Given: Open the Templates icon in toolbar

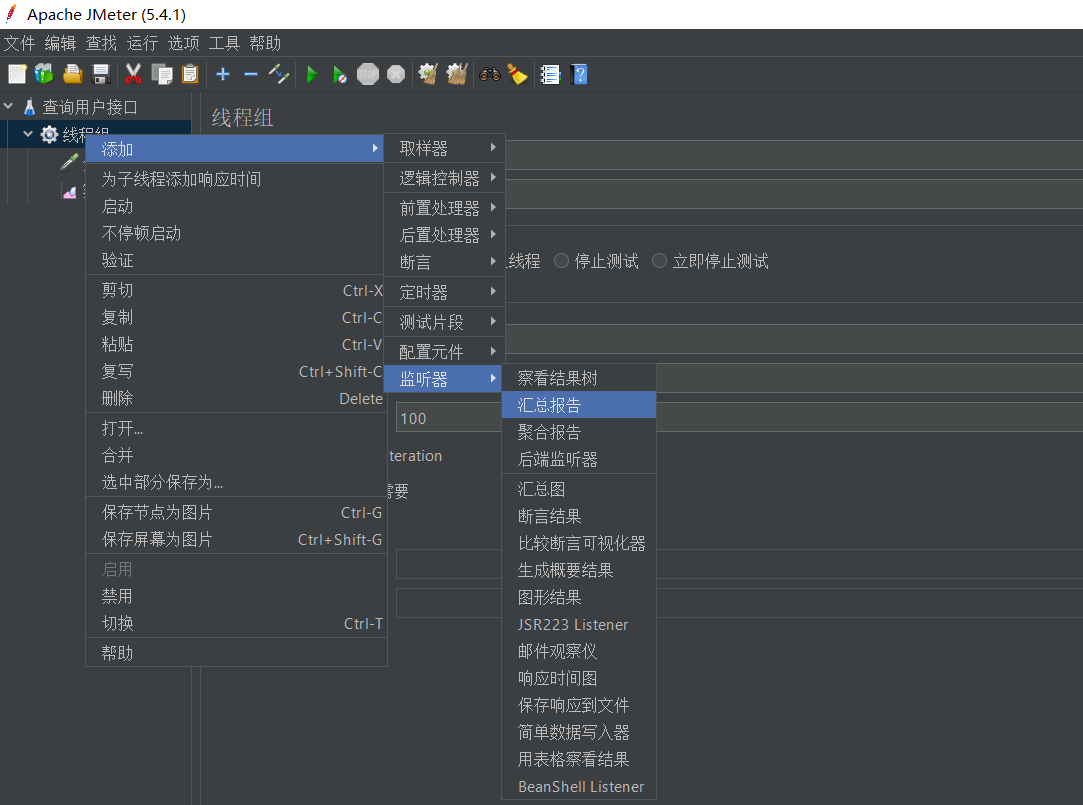Looking at the screenshot, I should point(44,74).
